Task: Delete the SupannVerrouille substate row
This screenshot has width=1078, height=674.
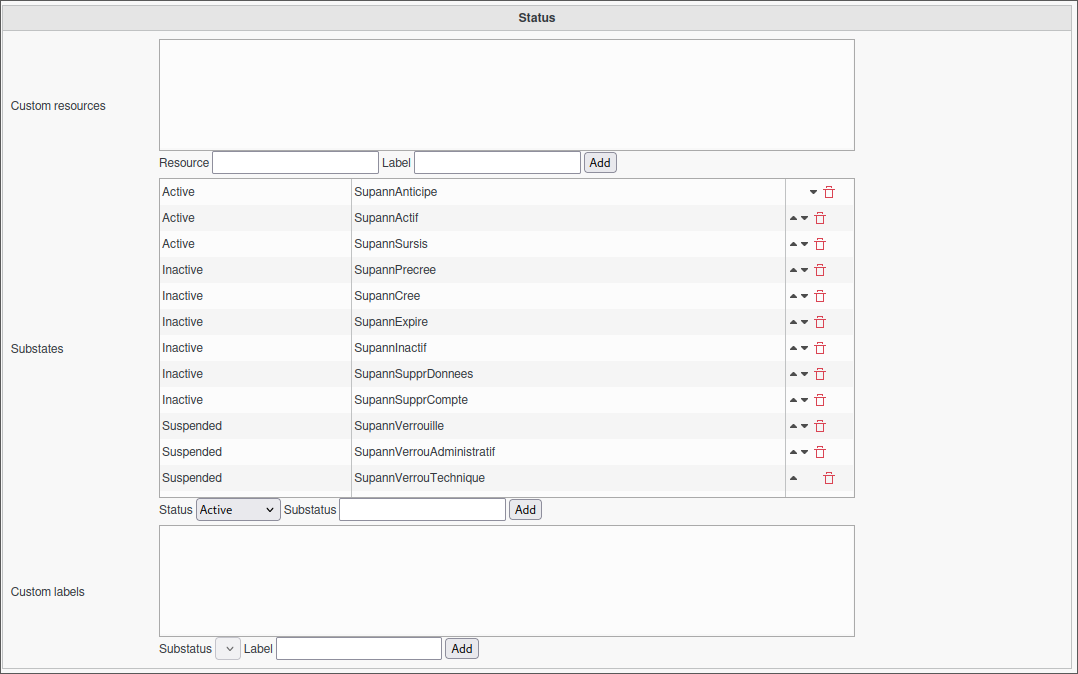Action: 820,426
